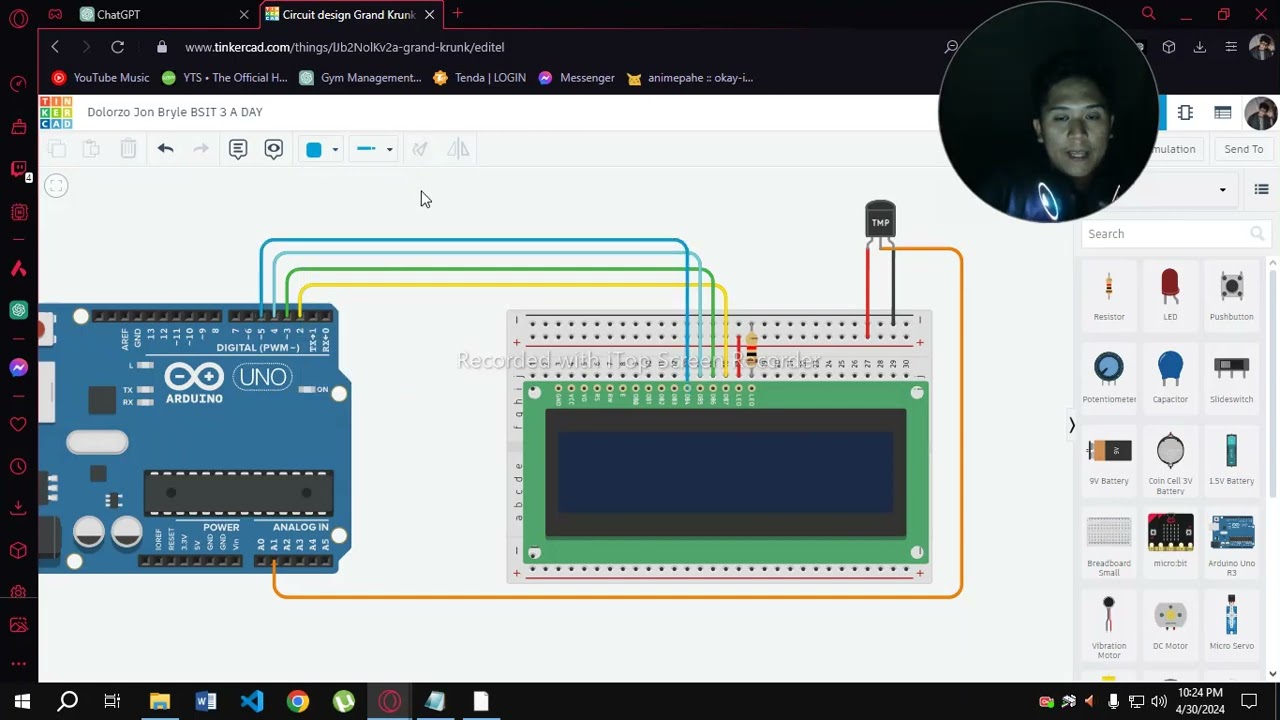Open Tenda | LOGIN bookmark

[480, 78]
